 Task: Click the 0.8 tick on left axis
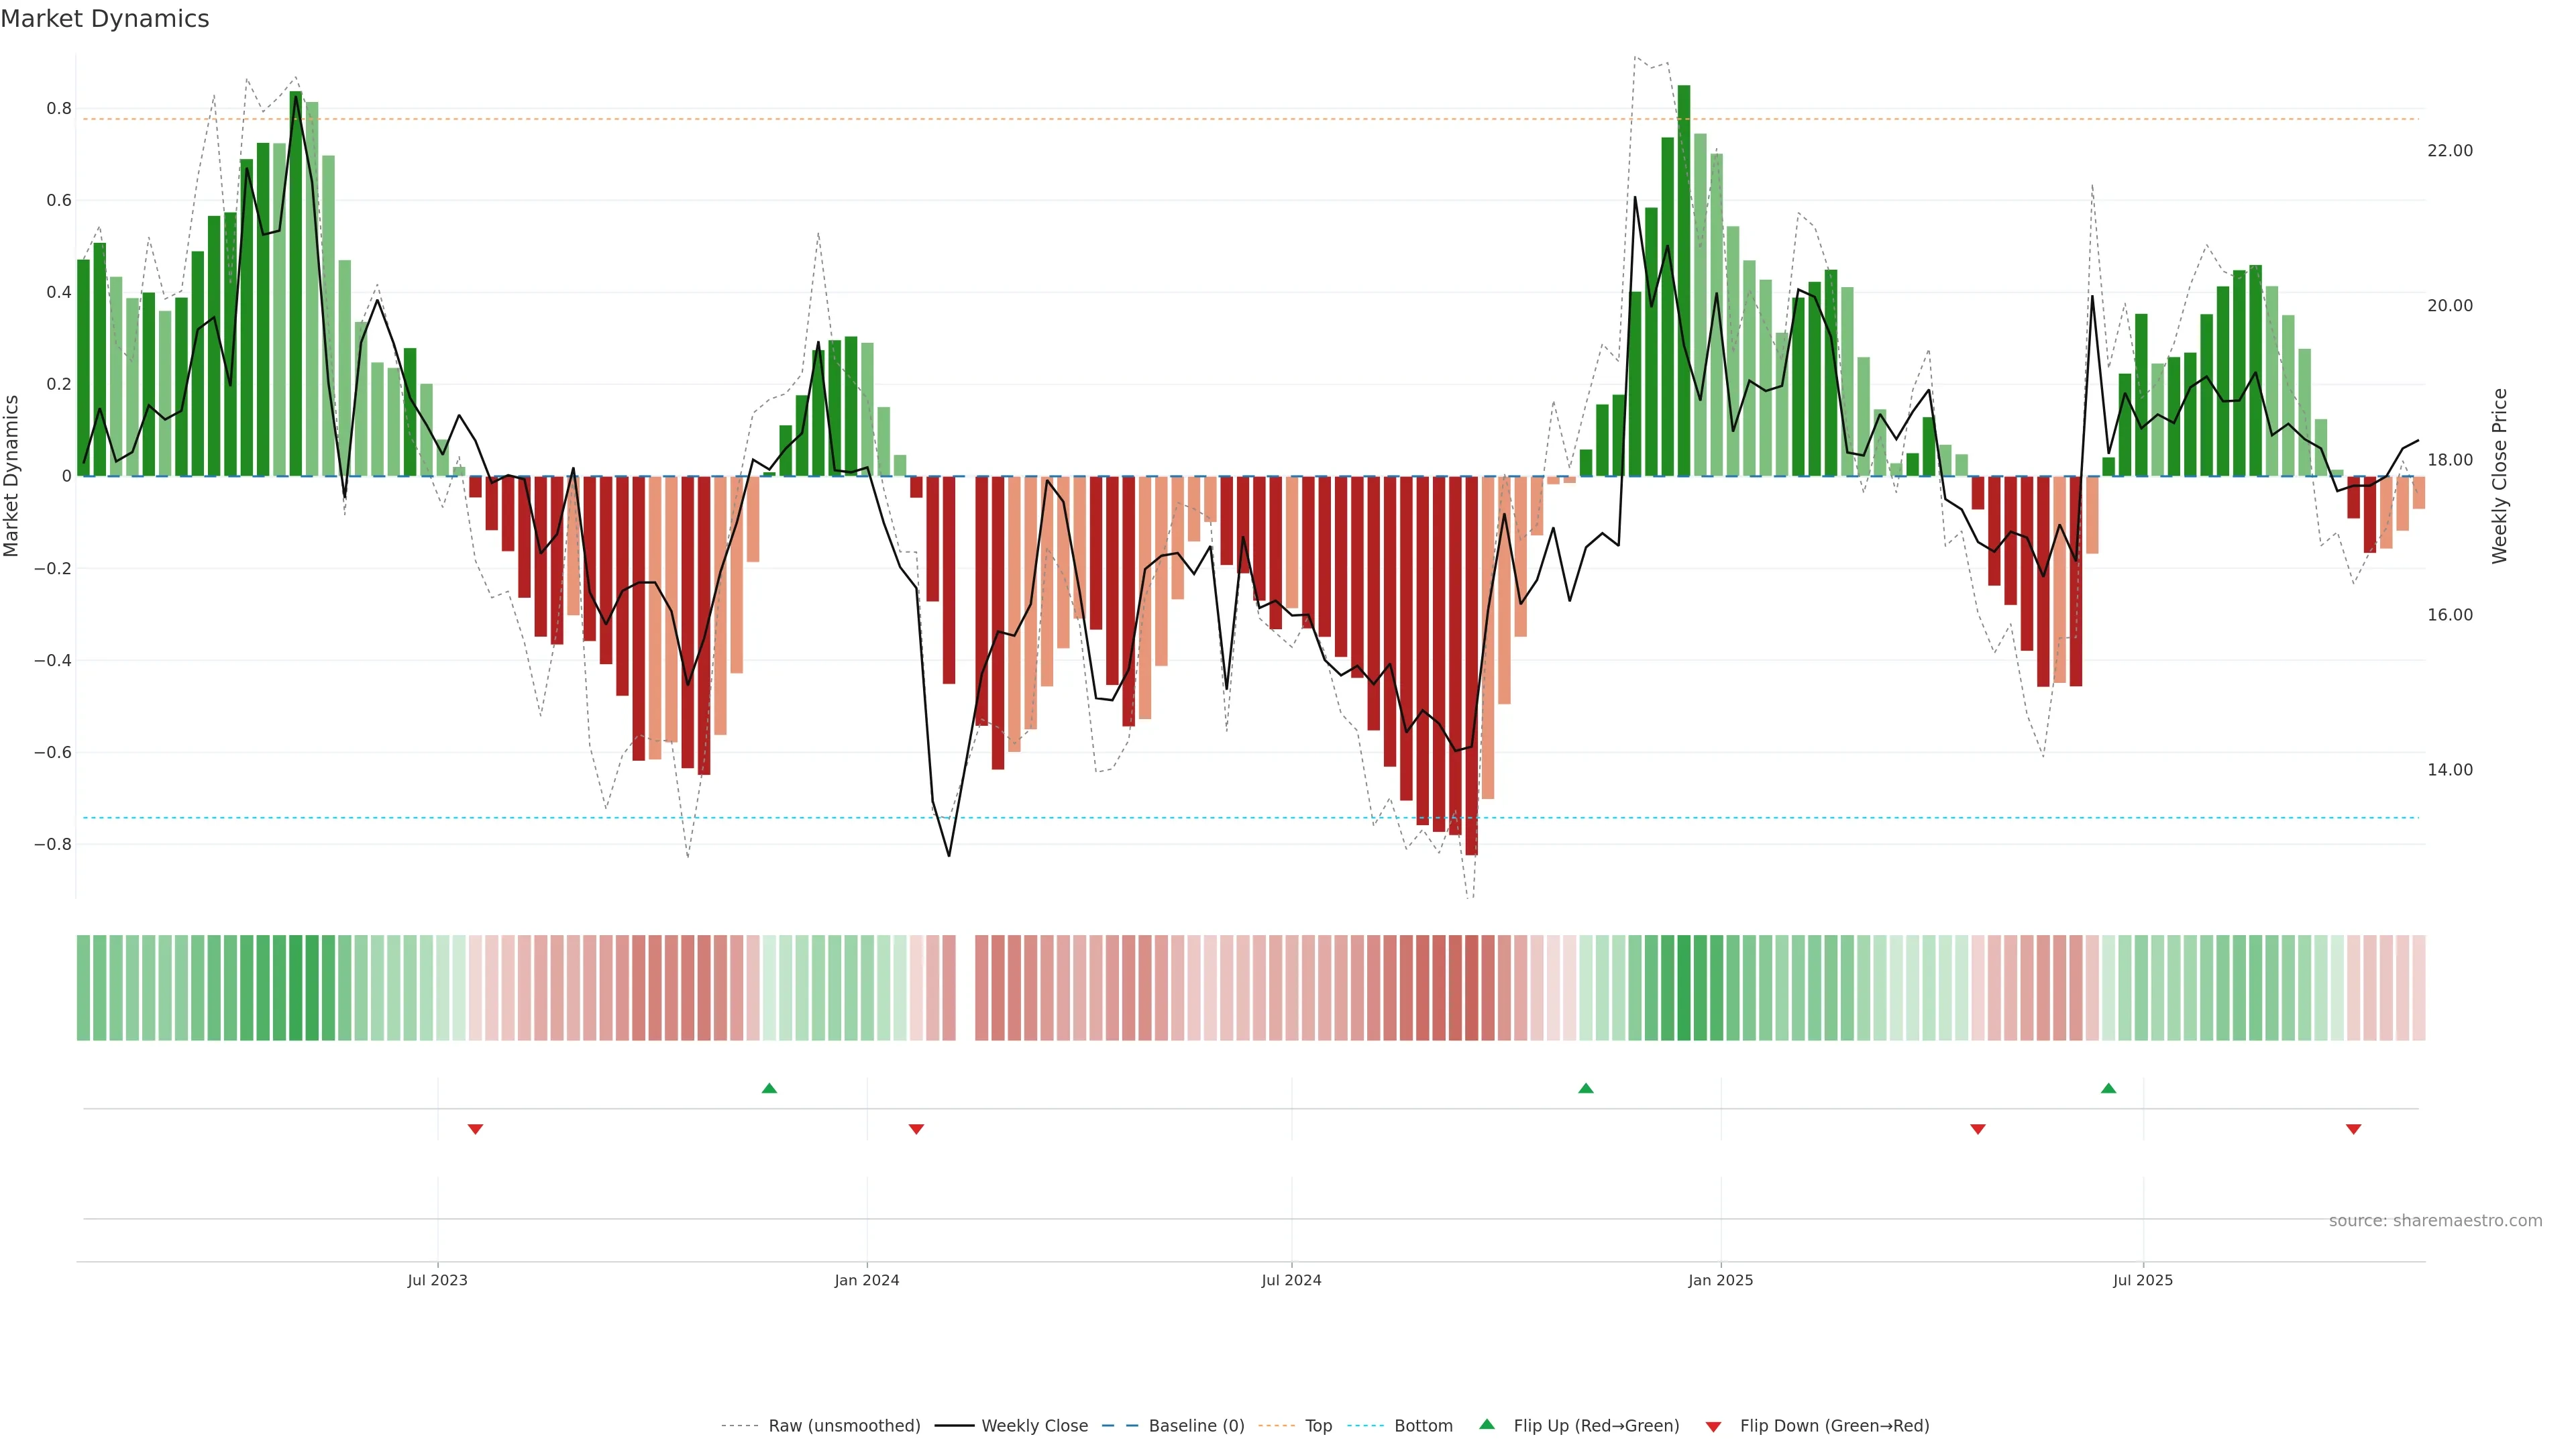59,108
